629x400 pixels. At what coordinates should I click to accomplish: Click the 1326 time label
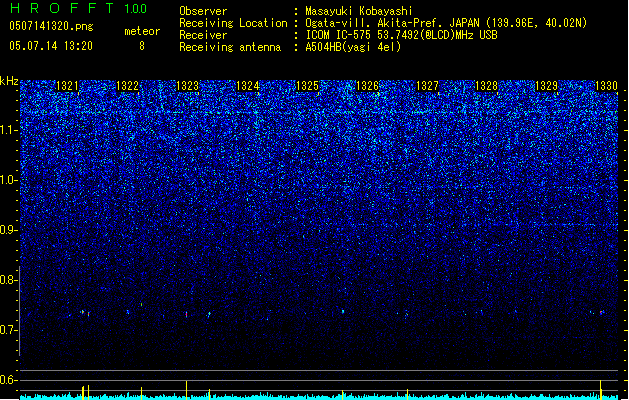pyautogui.click(x=367, y=86)
